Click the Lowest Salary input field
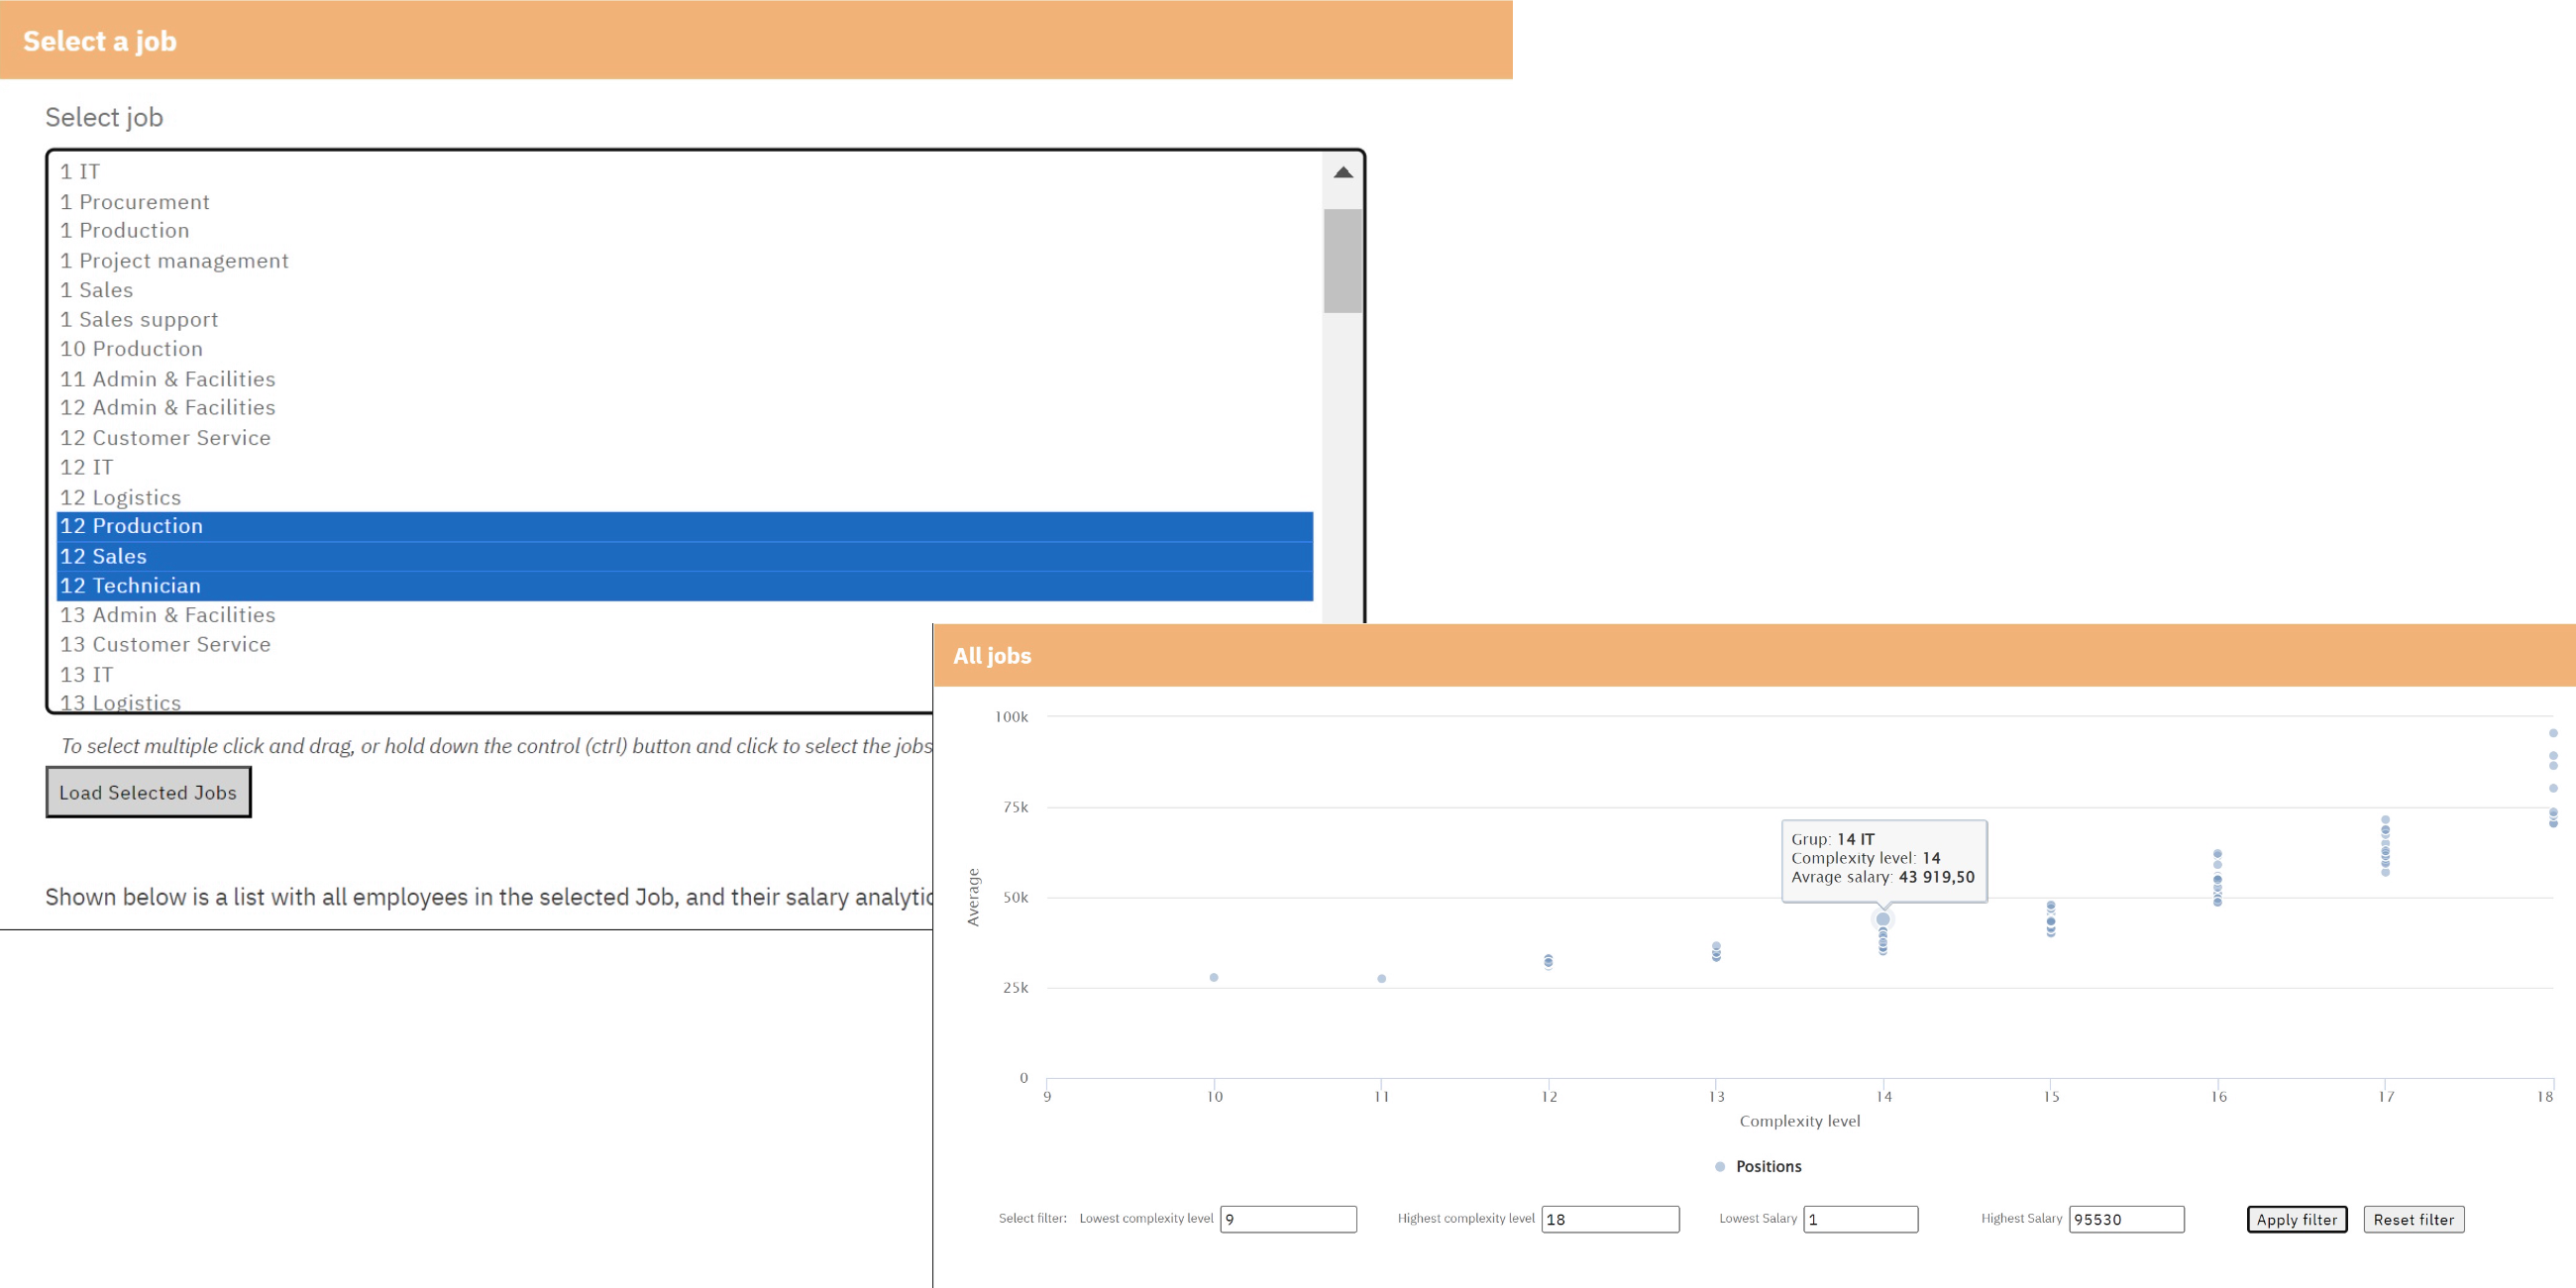Screen dimensions: 2576x1288 1860,1219
